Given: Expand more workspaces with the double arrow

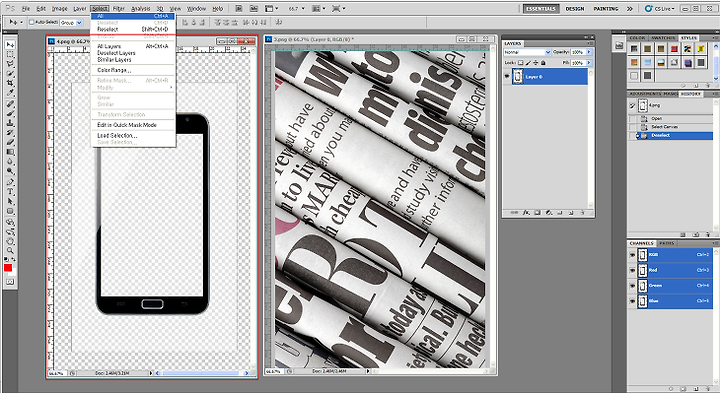Looking at the screenshot, I should coord(630,8).
